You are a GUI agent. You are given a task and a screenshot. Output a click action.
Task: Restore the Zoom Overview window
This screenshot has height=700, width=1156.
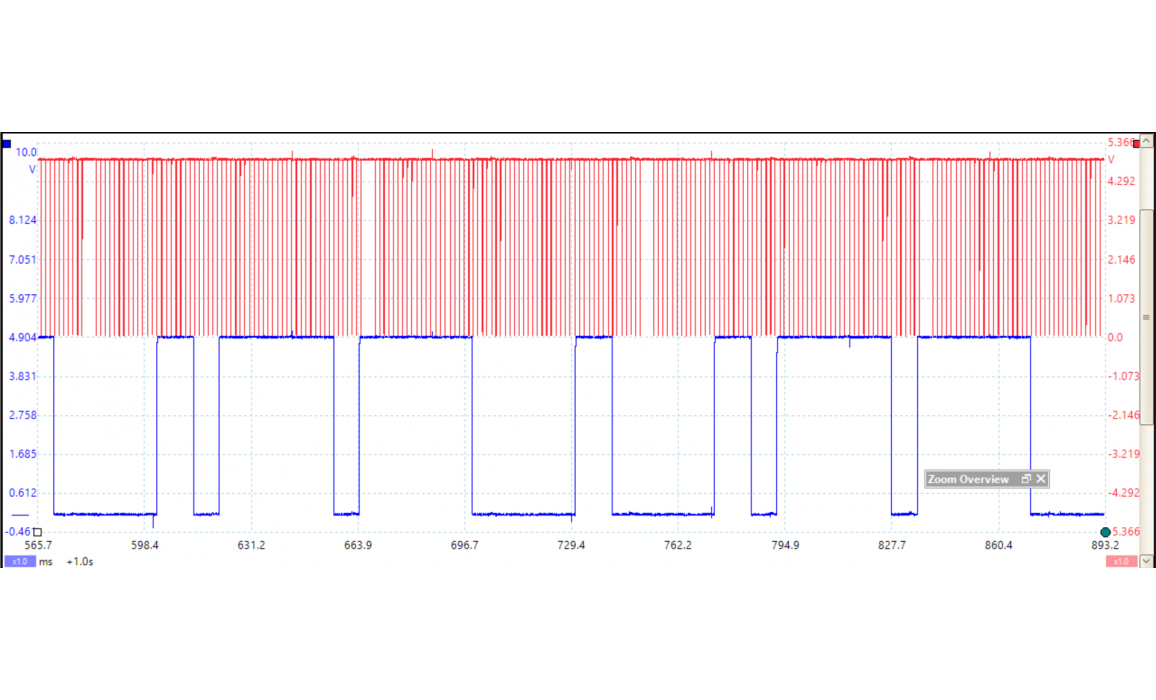[x=1026, y=480]
